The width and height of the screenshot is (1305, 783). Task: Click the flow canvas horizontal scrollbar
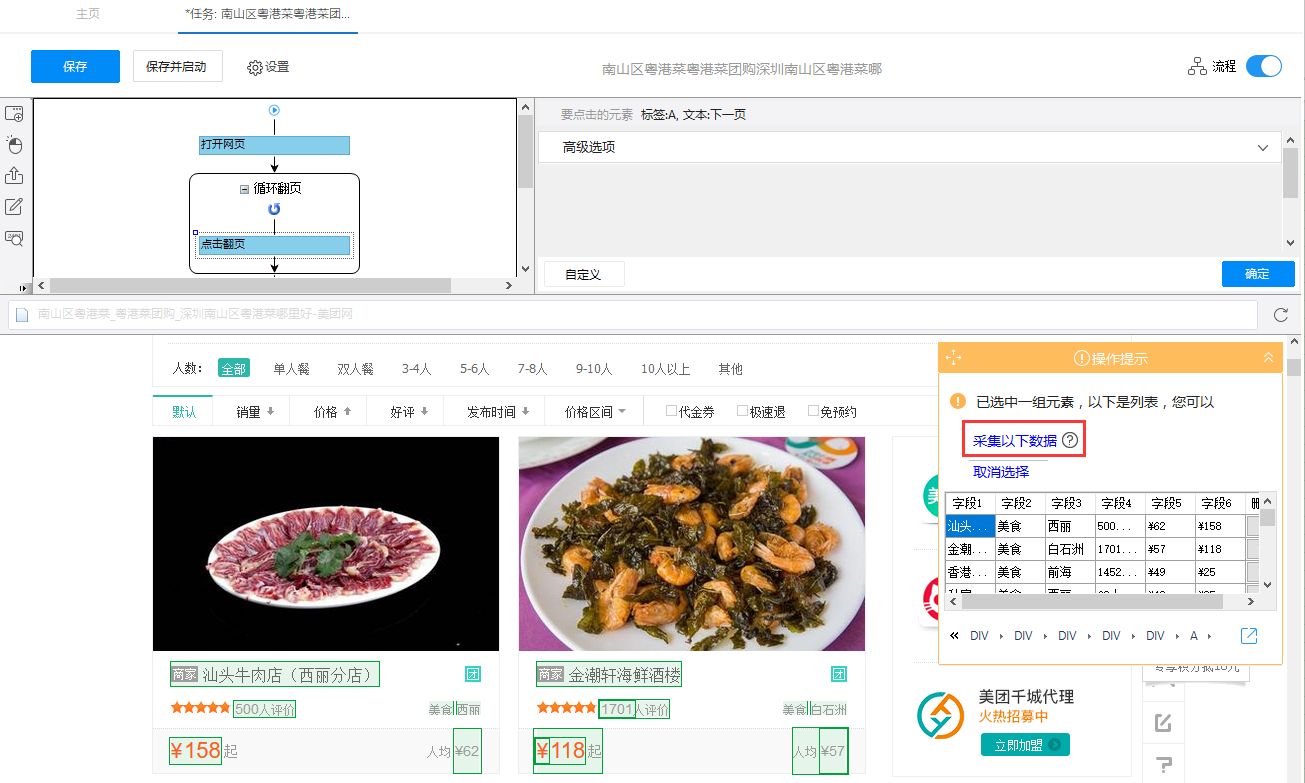pyautogui.click(x=250, y=286)
